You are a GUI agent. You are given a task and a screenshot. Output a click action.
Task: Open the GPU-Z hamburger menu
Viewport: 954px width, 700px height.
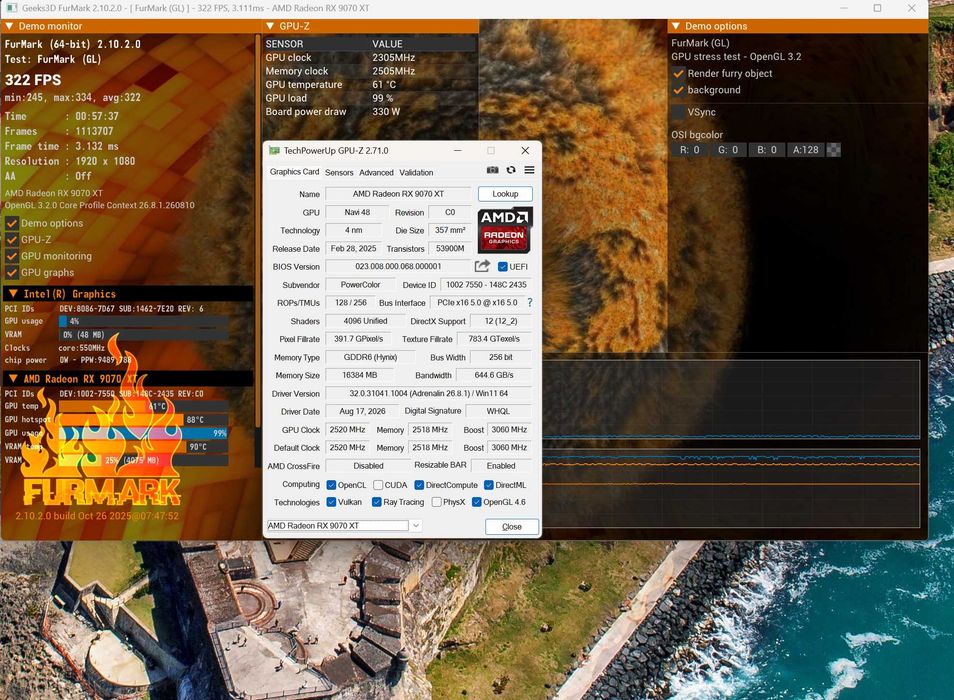tap(529, 170)
